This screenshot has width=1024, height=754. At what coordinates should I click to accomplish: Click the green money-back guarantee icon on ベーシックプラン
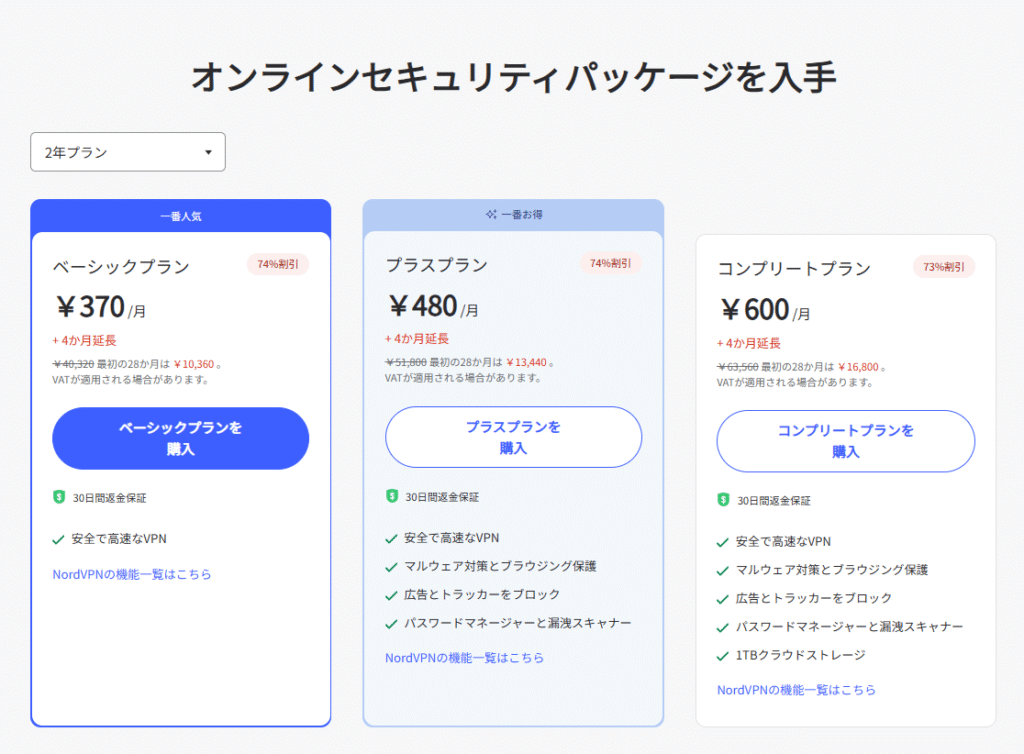pyautogui.click(x=58, y=499)
